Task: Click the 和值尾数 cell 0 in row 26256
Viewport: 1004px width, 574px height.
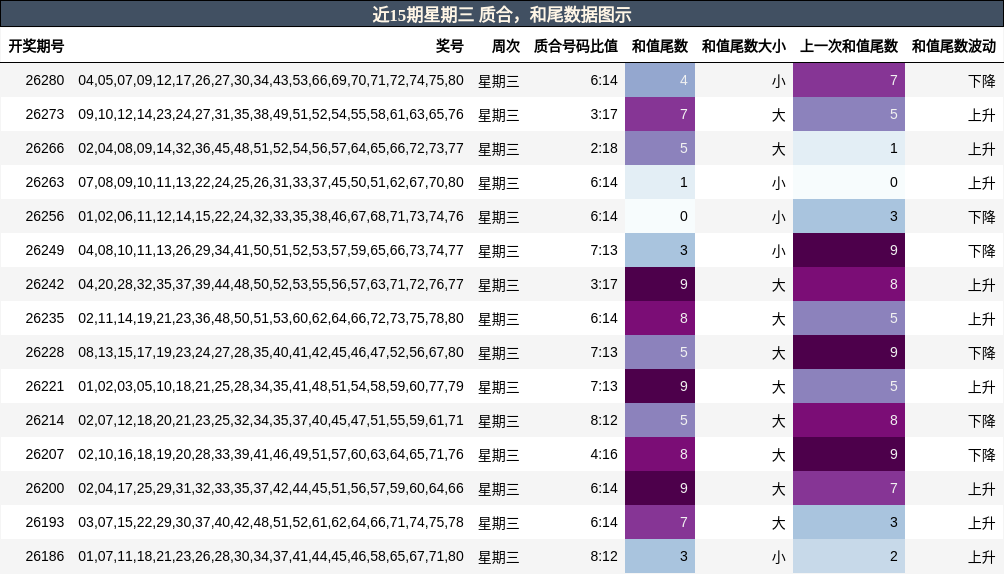Action: tap(660, 216)
